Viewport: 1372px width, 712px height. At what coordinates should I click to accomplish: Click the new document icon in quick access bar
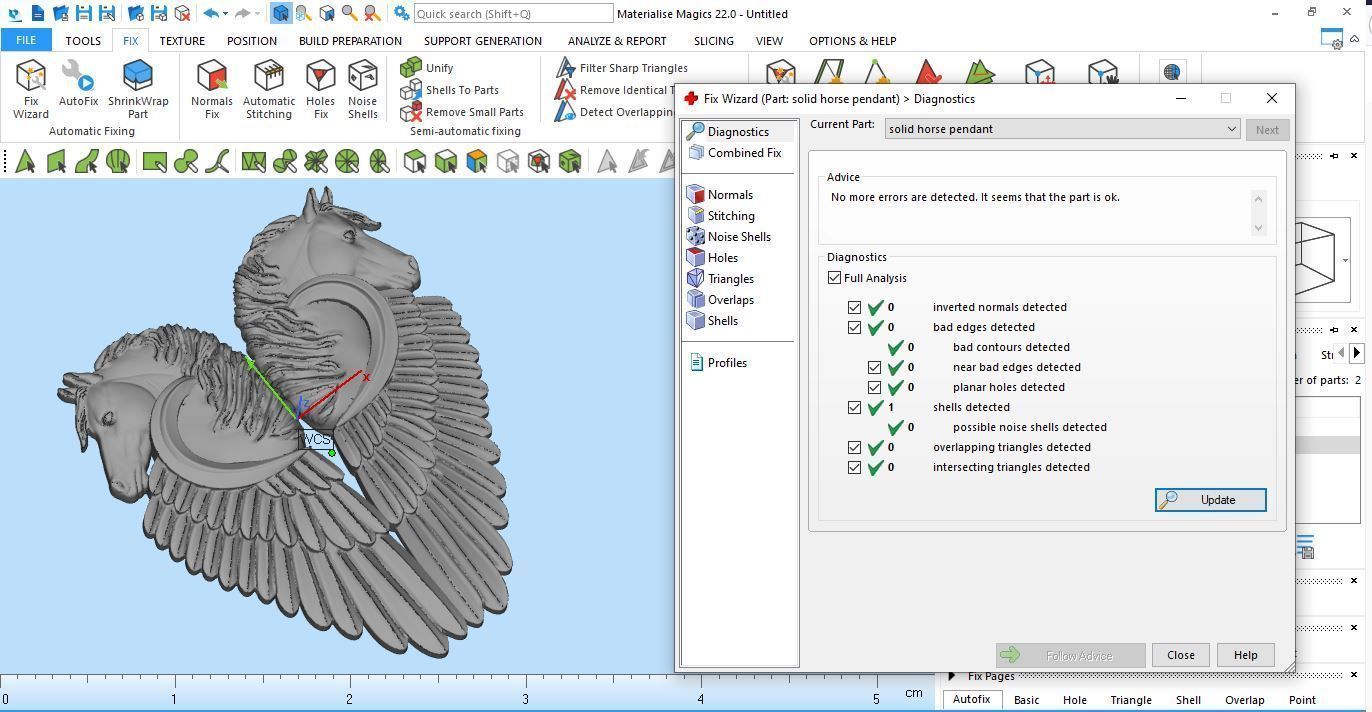(39, 13)
